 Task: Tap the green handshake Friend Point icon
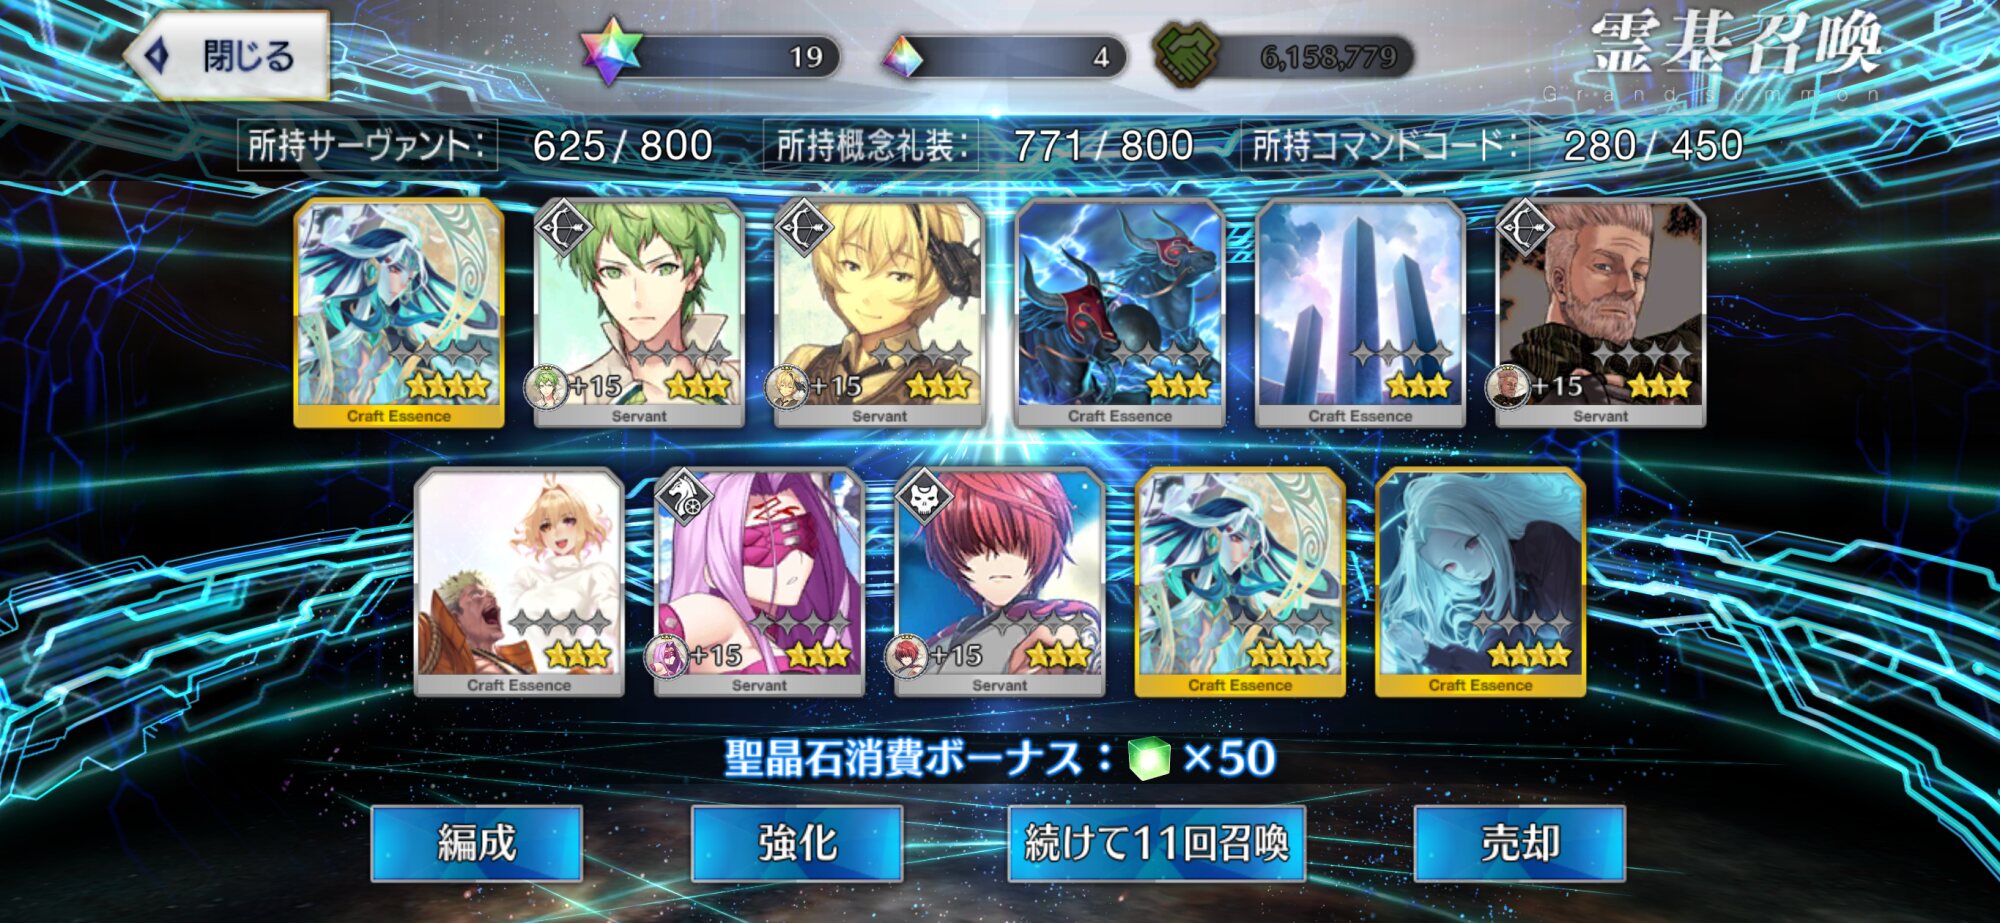point(1187,54)
